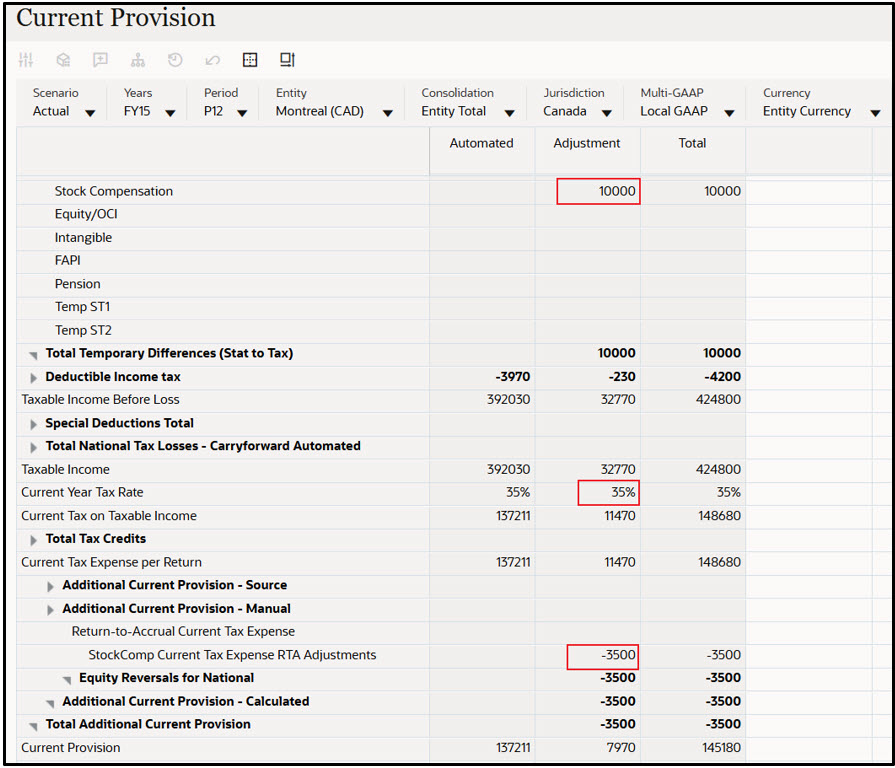Edit StockComp RTA Adjustment cell -3500
The height and width of the screenshot is (768, 895).
tap(603, 656)
